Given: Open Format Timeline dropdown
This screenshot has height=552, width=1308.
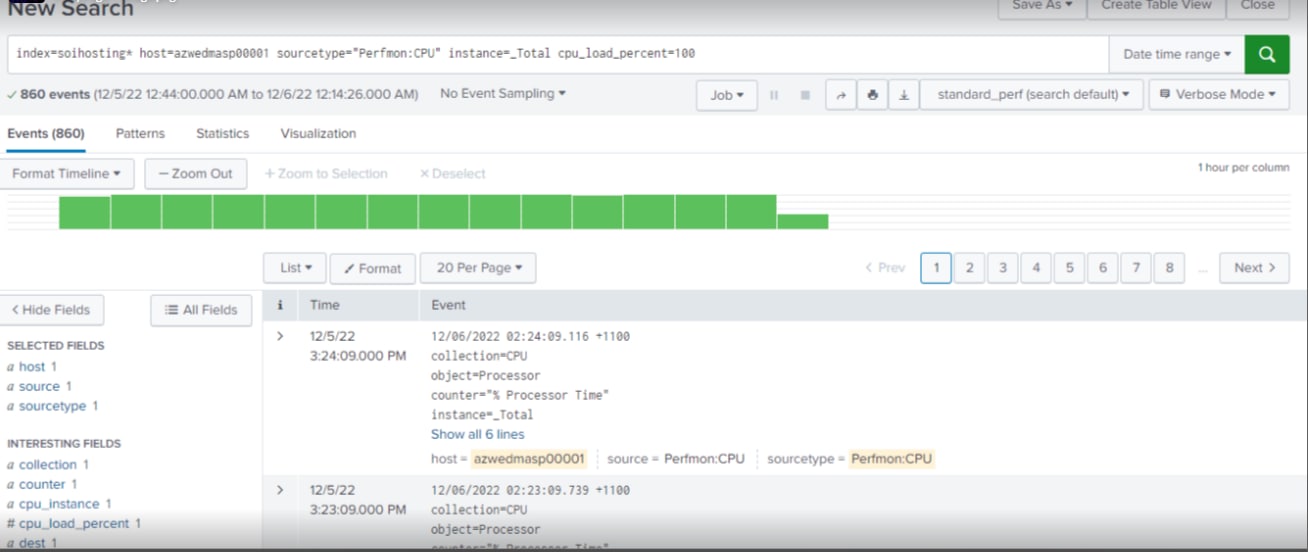Looking at the screenshot, I should [x=66, y=174].
